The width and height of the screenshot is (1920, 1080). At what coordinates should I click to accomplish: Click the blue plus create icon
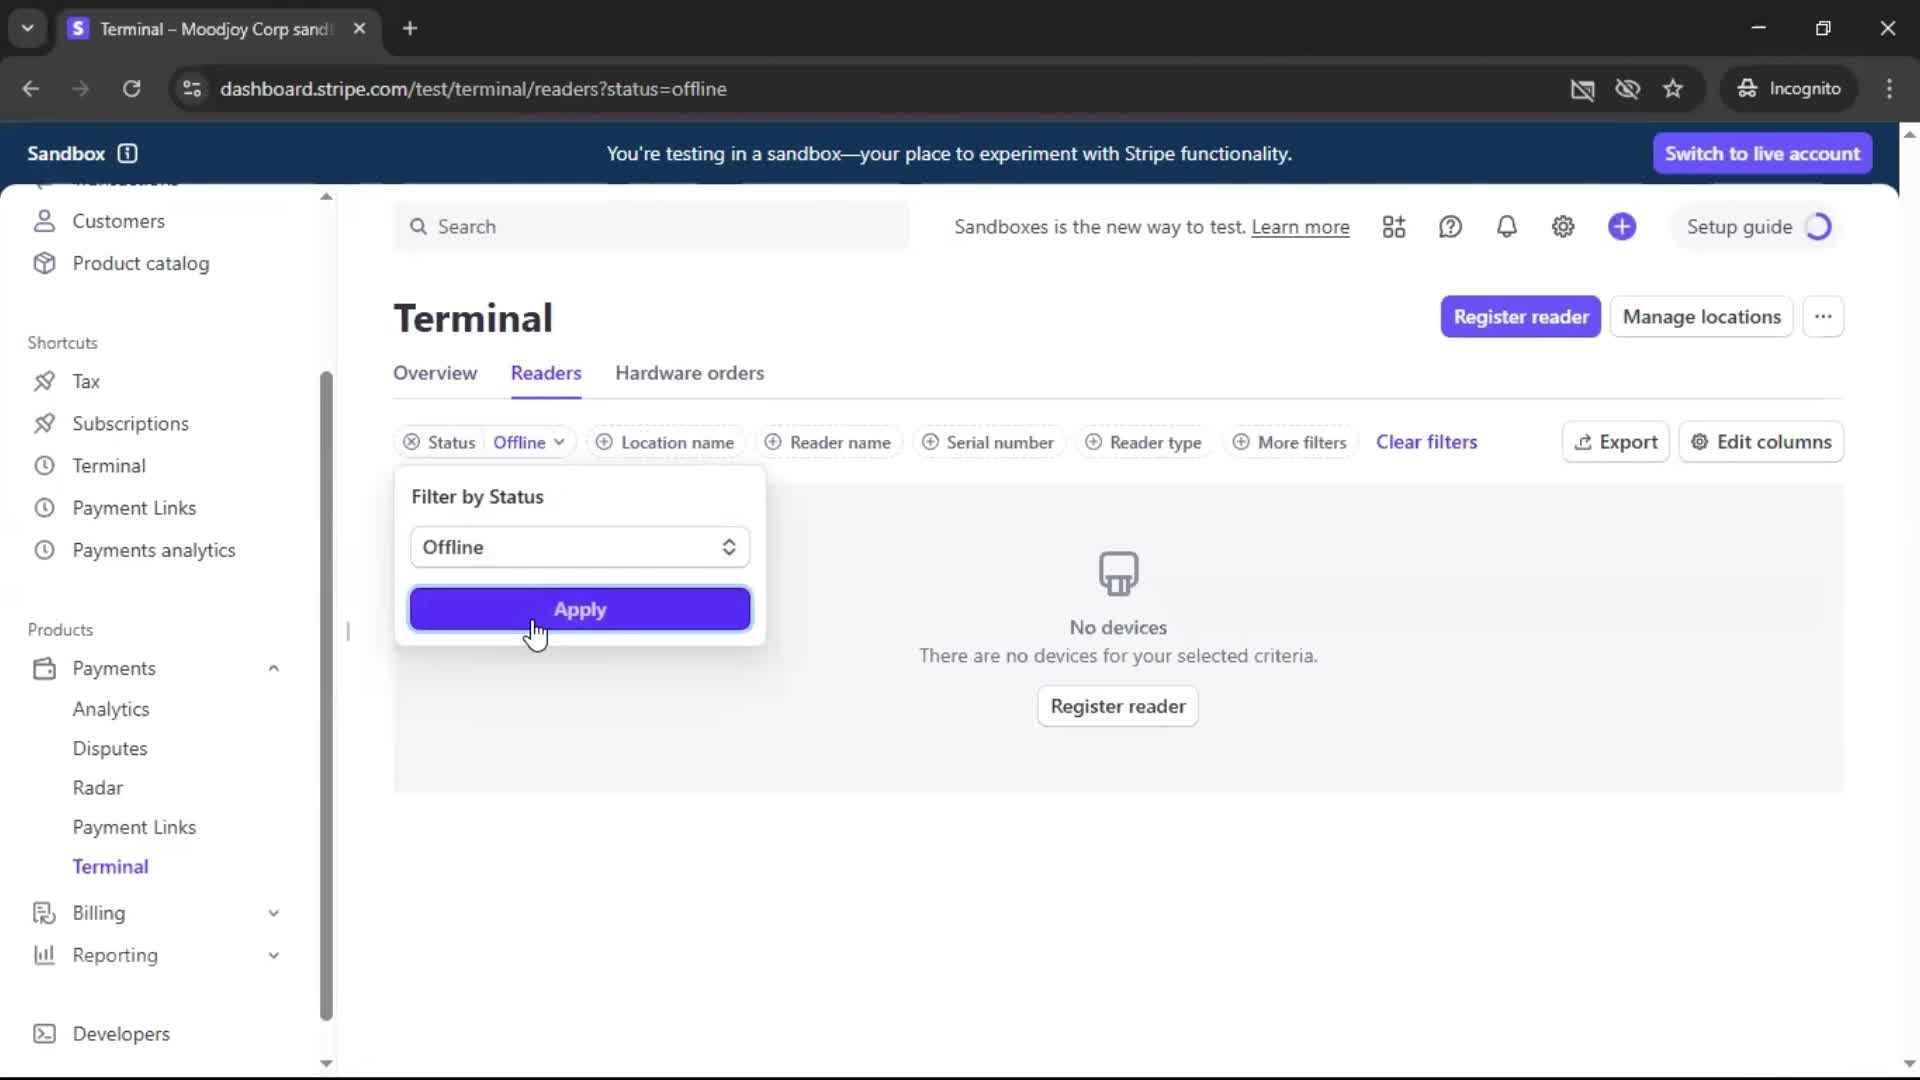coord(1622,227)
